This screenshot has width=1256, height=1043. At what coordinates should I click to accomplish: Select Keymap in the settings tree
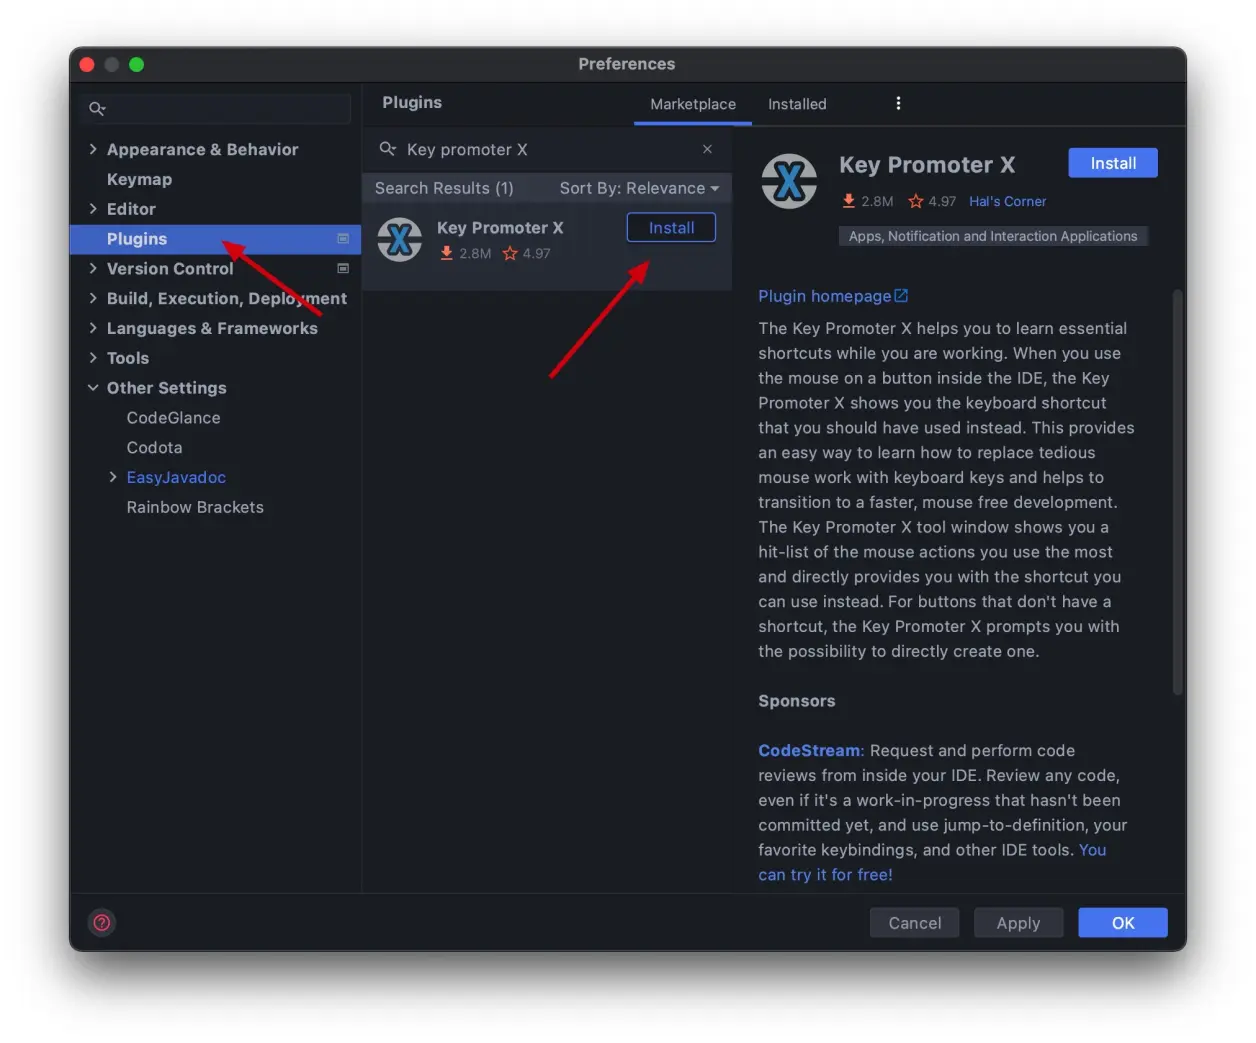click(x=139, y=179)
